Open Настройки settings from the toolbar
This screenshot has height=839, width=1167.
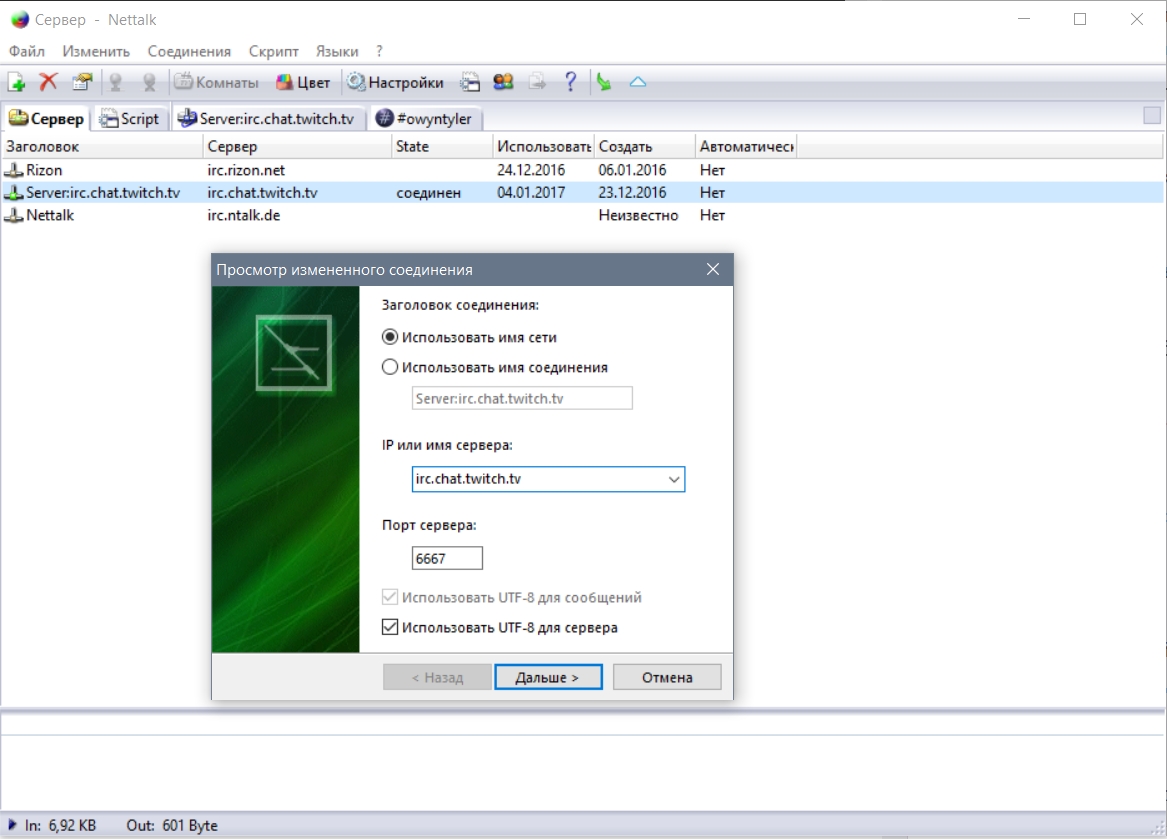coord(395,82)
